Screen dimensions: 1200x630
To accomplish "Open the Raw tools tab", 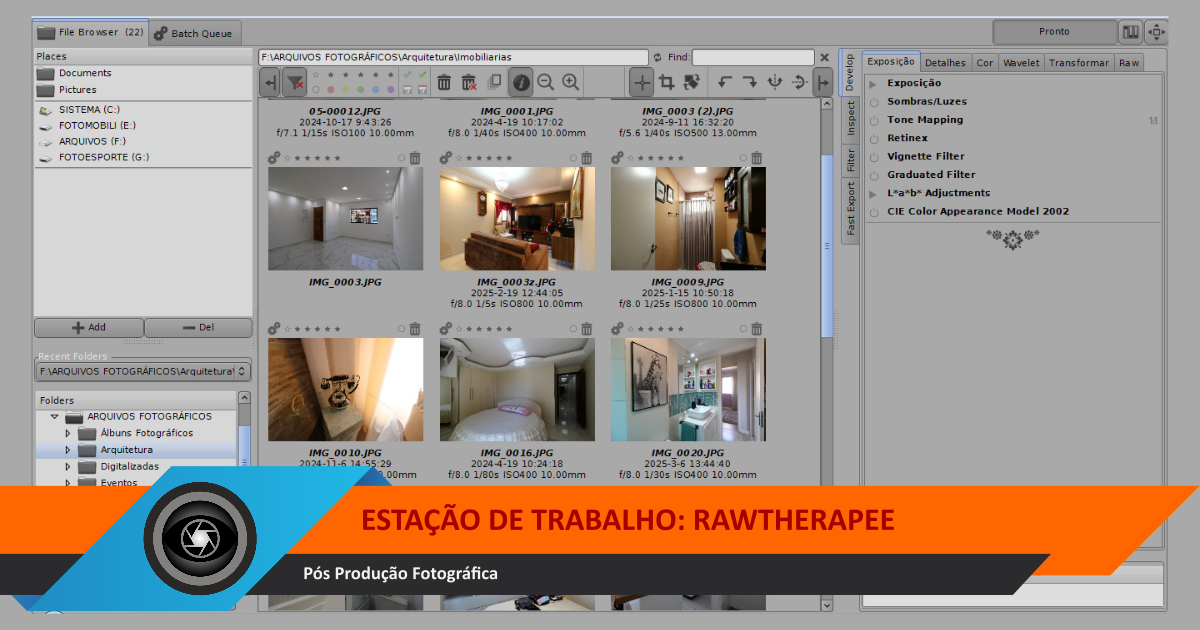I will [x=1129, y=63].
